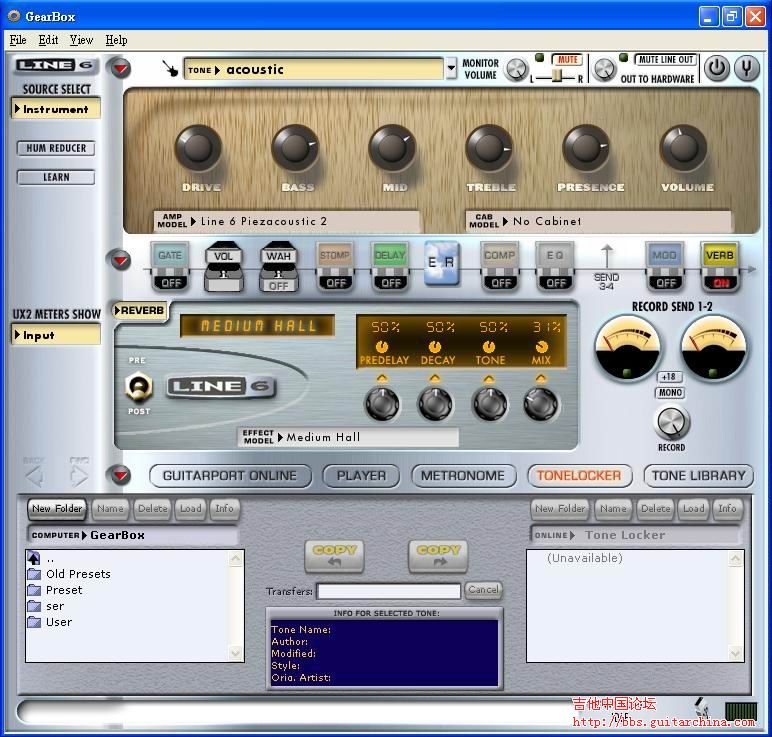Click the Transfers text field

389,591
